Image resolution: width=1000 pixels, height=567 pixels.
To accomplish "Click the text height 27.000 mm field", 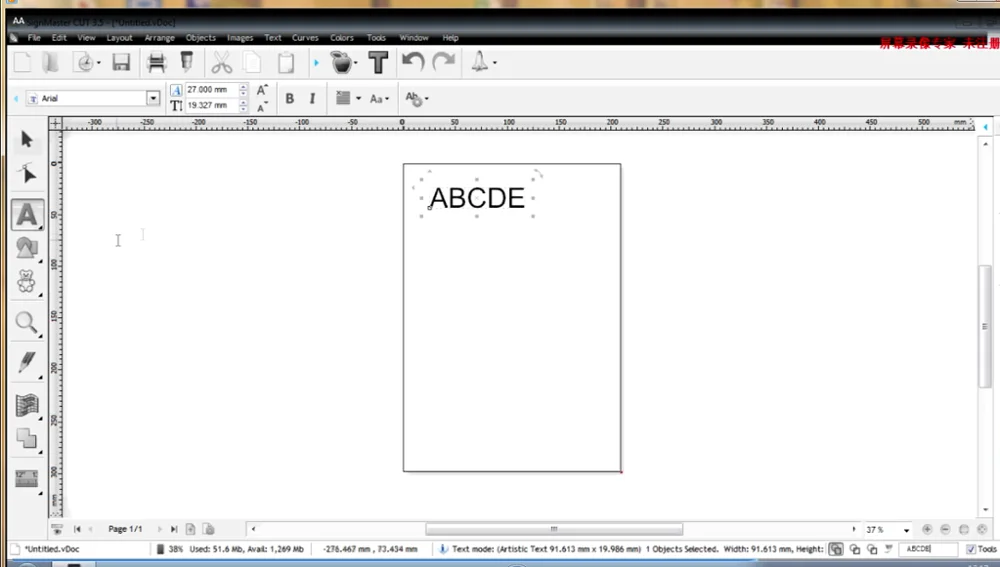I will (210, 90).
